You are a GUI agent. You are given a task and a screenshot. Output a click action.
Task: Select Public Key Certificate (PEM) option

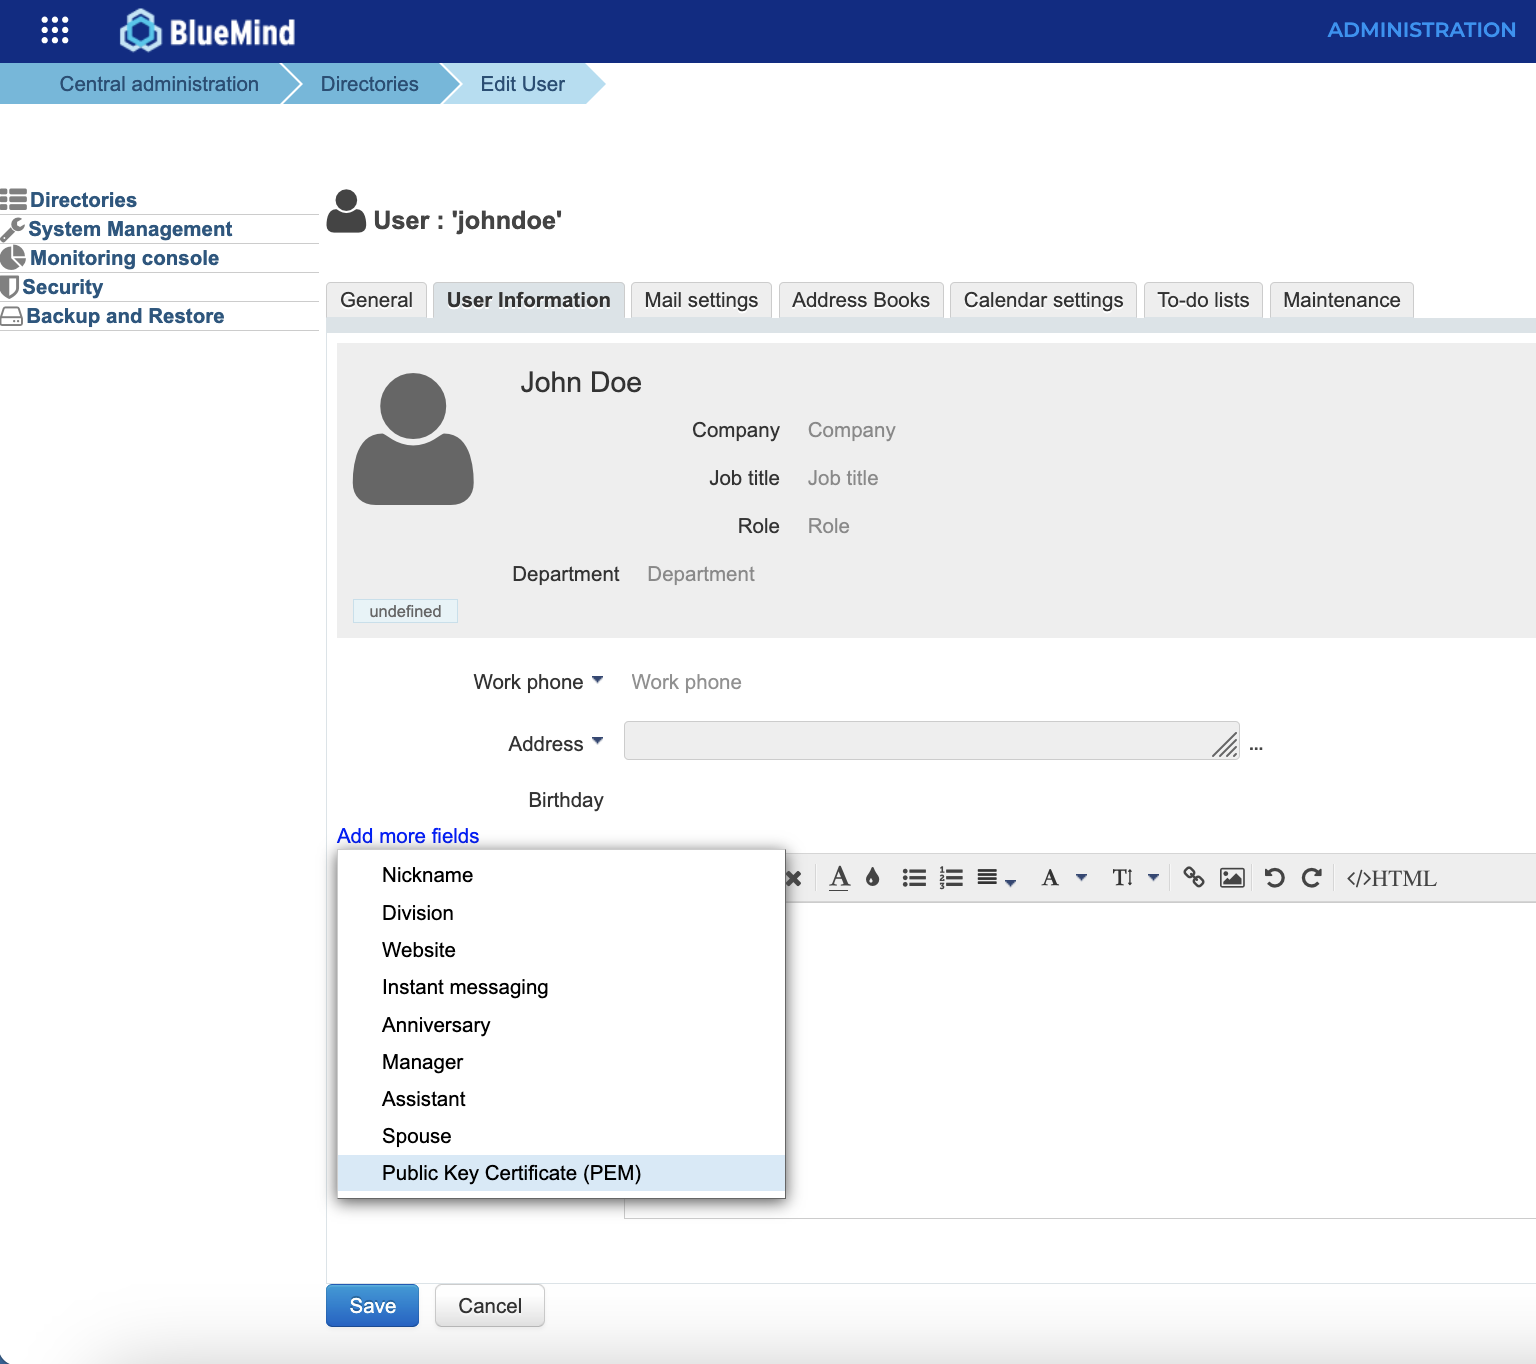click(511, 1173)
